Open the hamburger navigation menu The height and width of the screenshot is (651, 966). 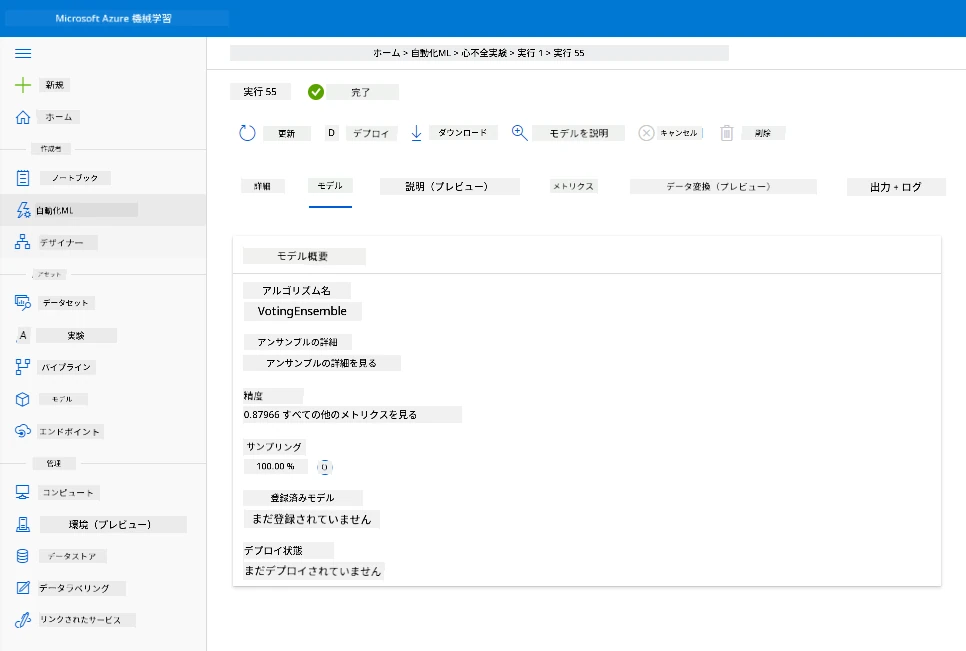pyautogui.click(x=23, y=54)
